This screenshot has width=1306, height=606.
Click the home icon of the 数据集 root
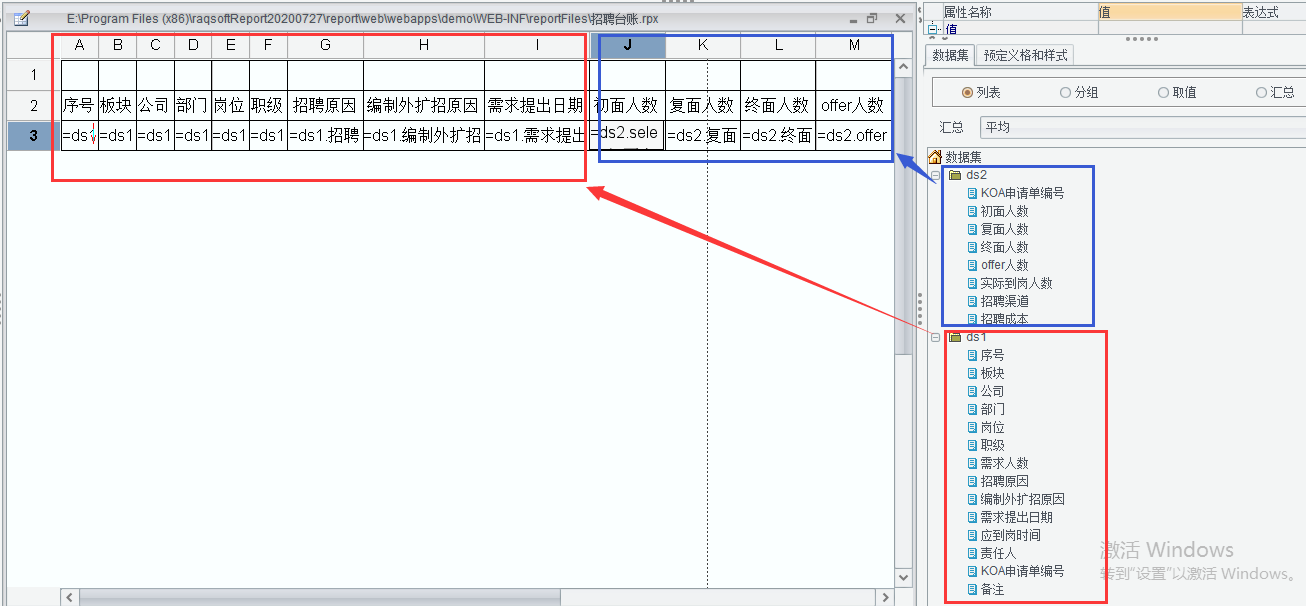coord(935,157)
